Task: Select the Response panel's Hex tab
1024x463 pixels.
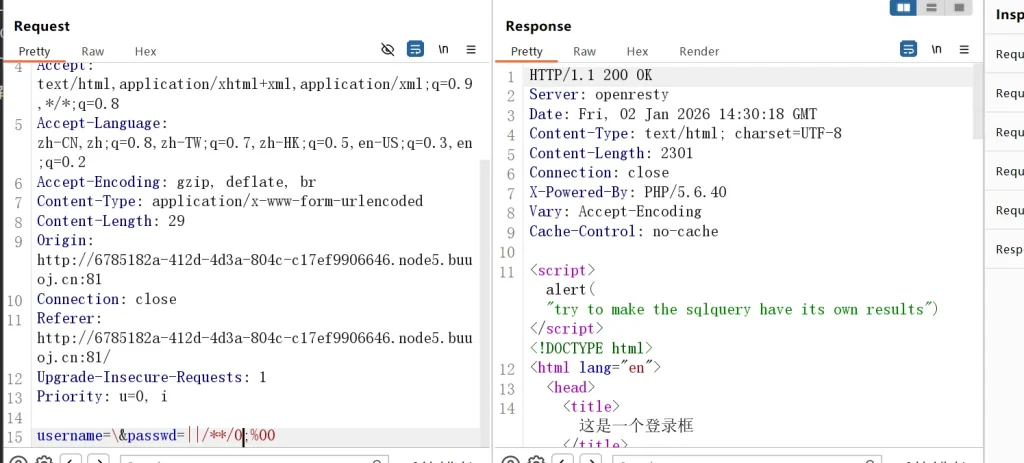Action: (x=637, y=51)
